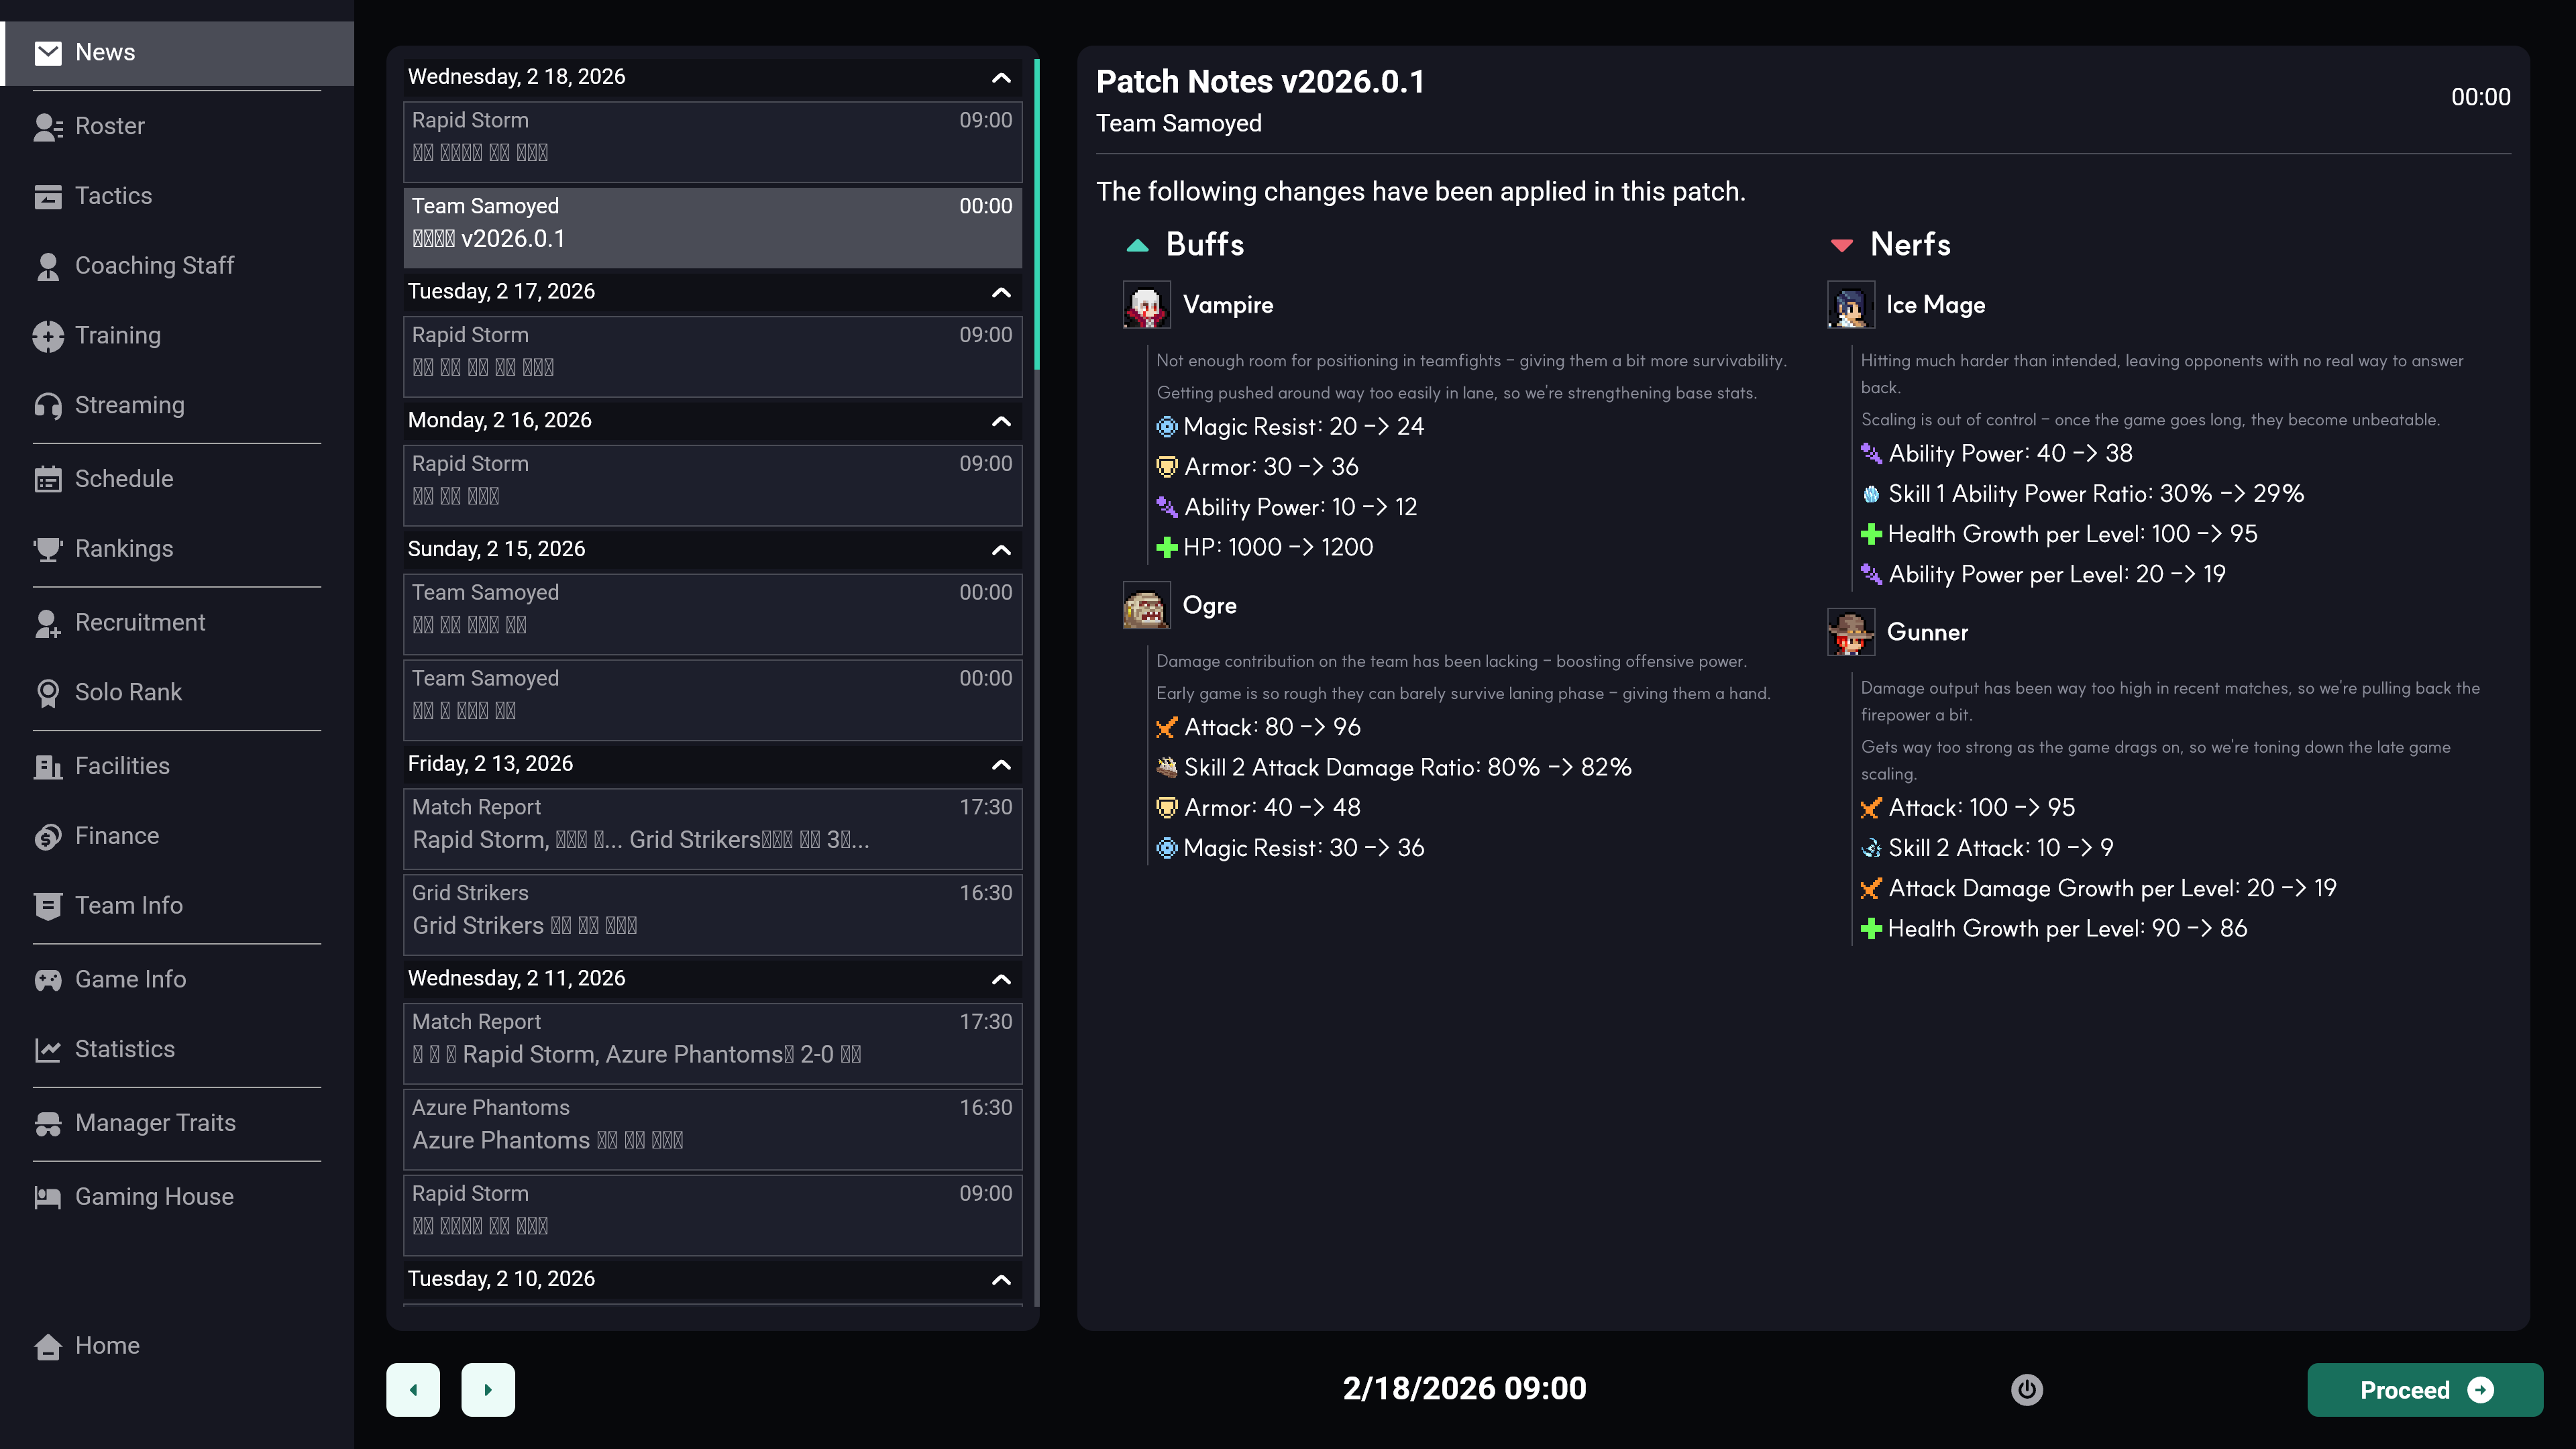Open the Solo Rank page

(x=128, y=692)
